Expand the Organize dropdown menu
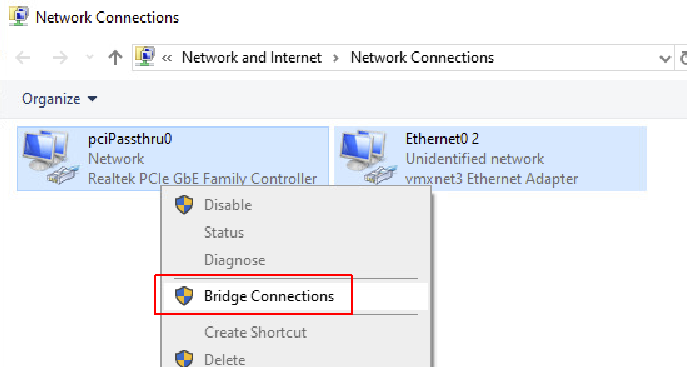 point(60,99)
